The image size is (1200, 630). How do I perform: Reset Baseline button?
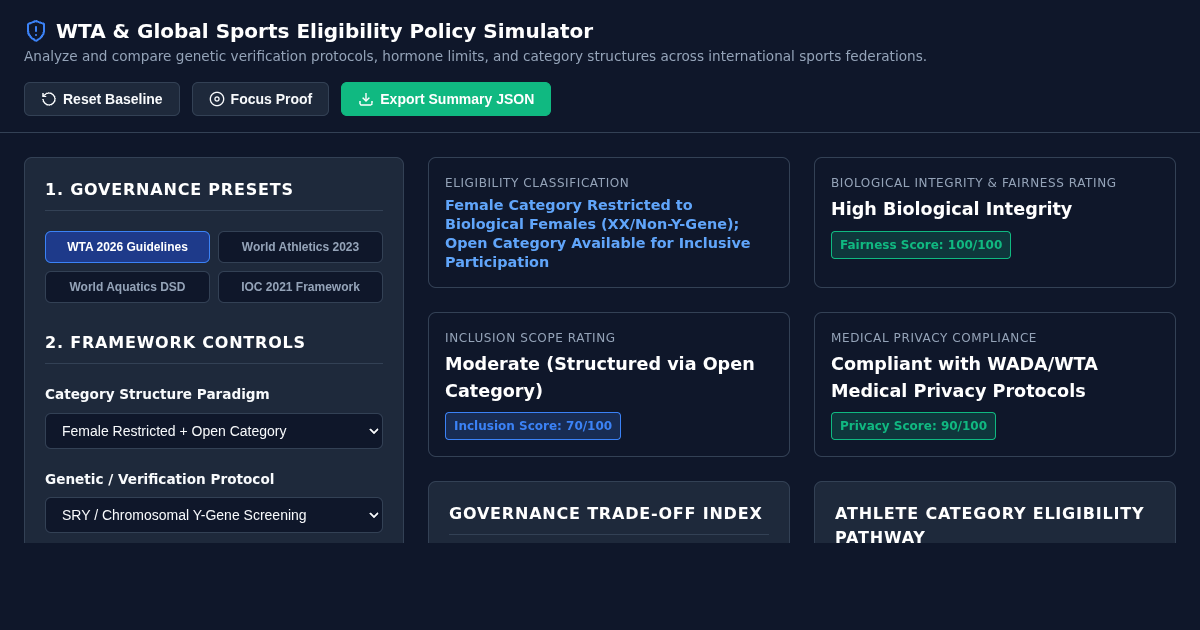pos(102,99)
